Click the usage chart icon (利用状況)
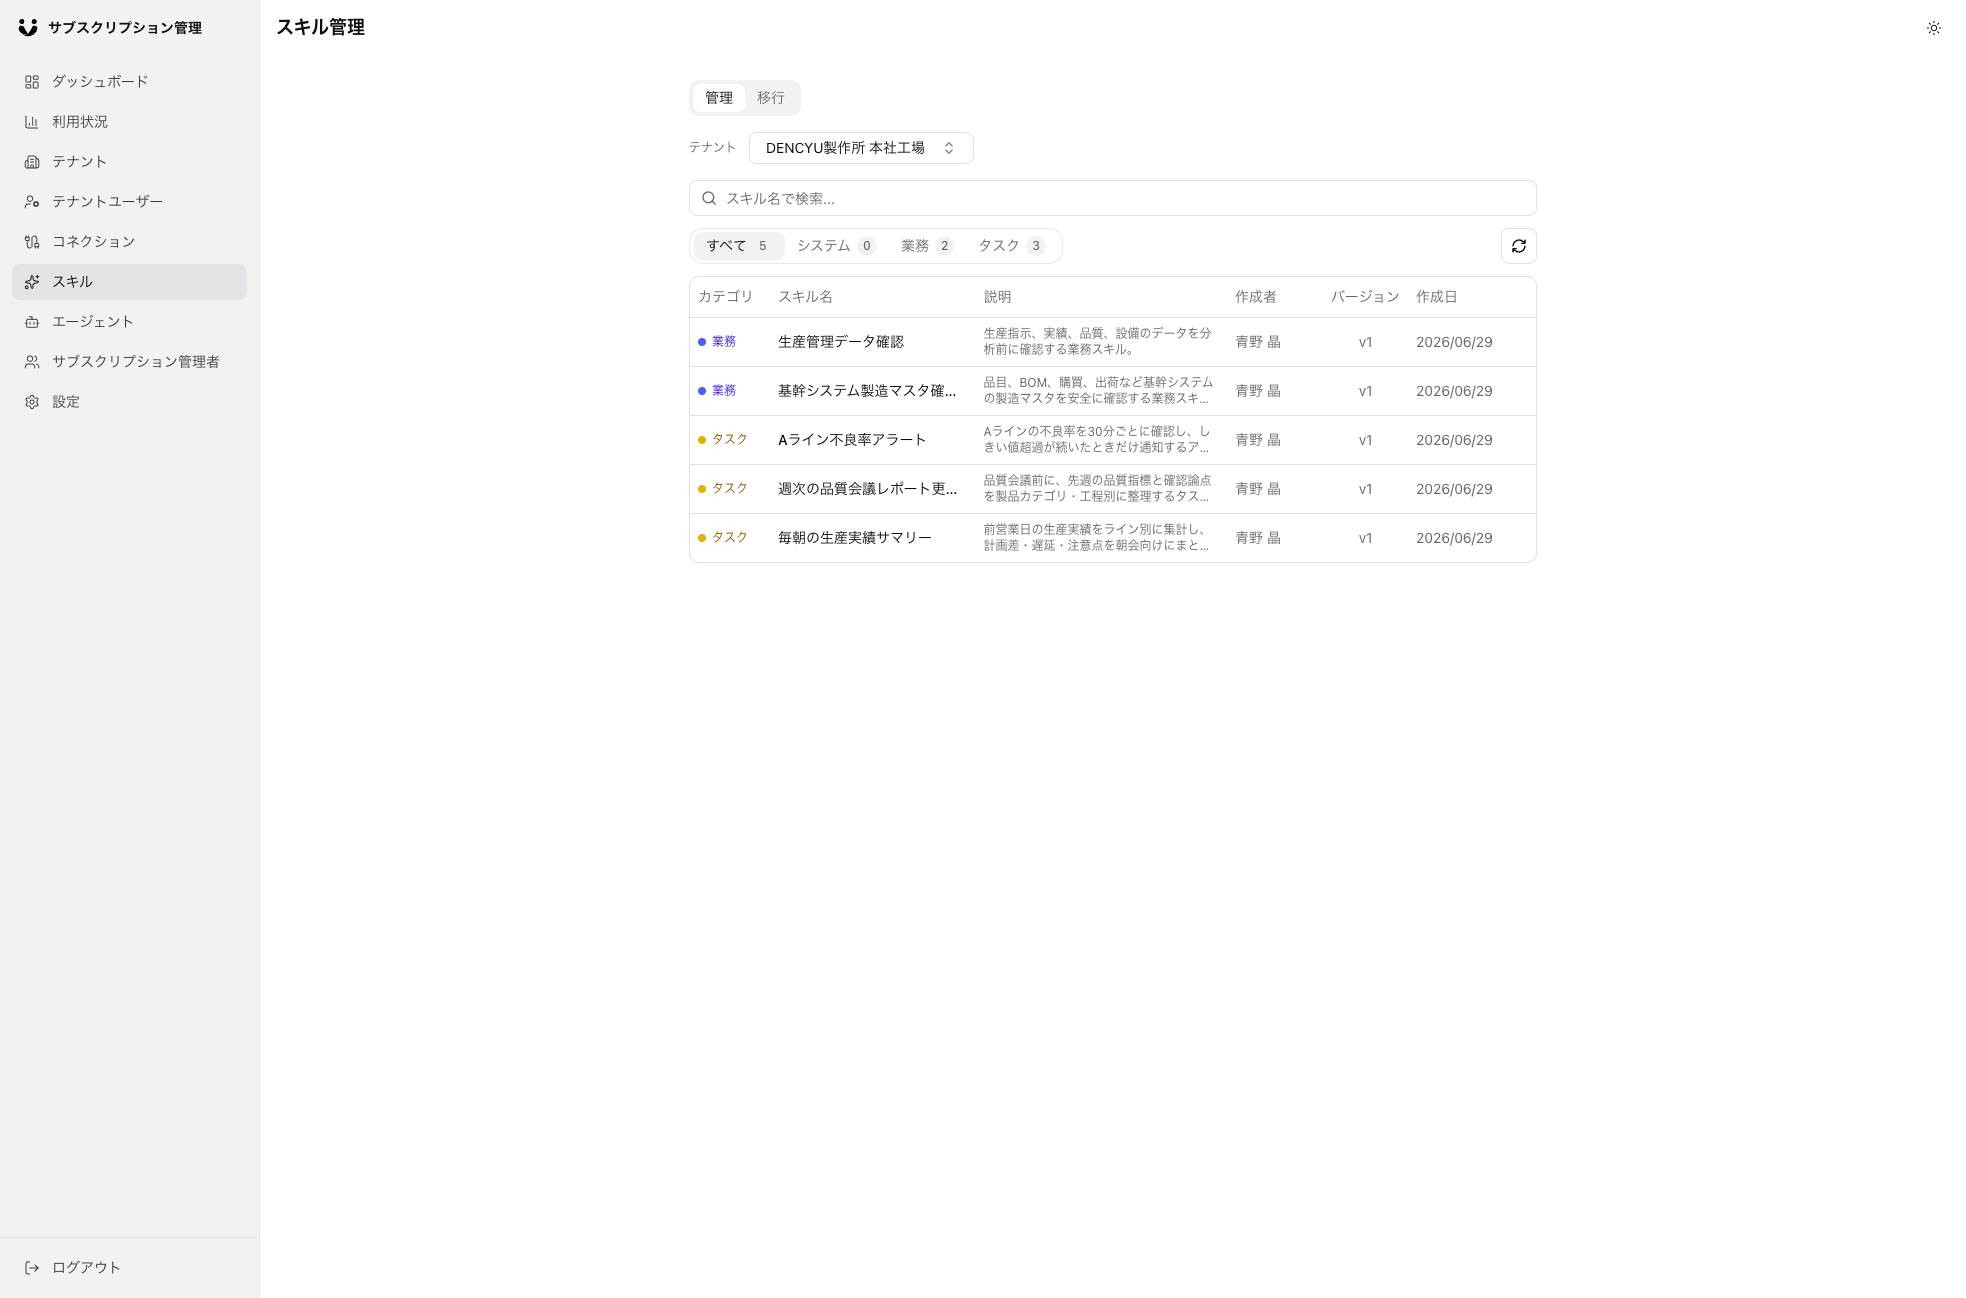The image size is (1966, 1298). coord(32,122)
